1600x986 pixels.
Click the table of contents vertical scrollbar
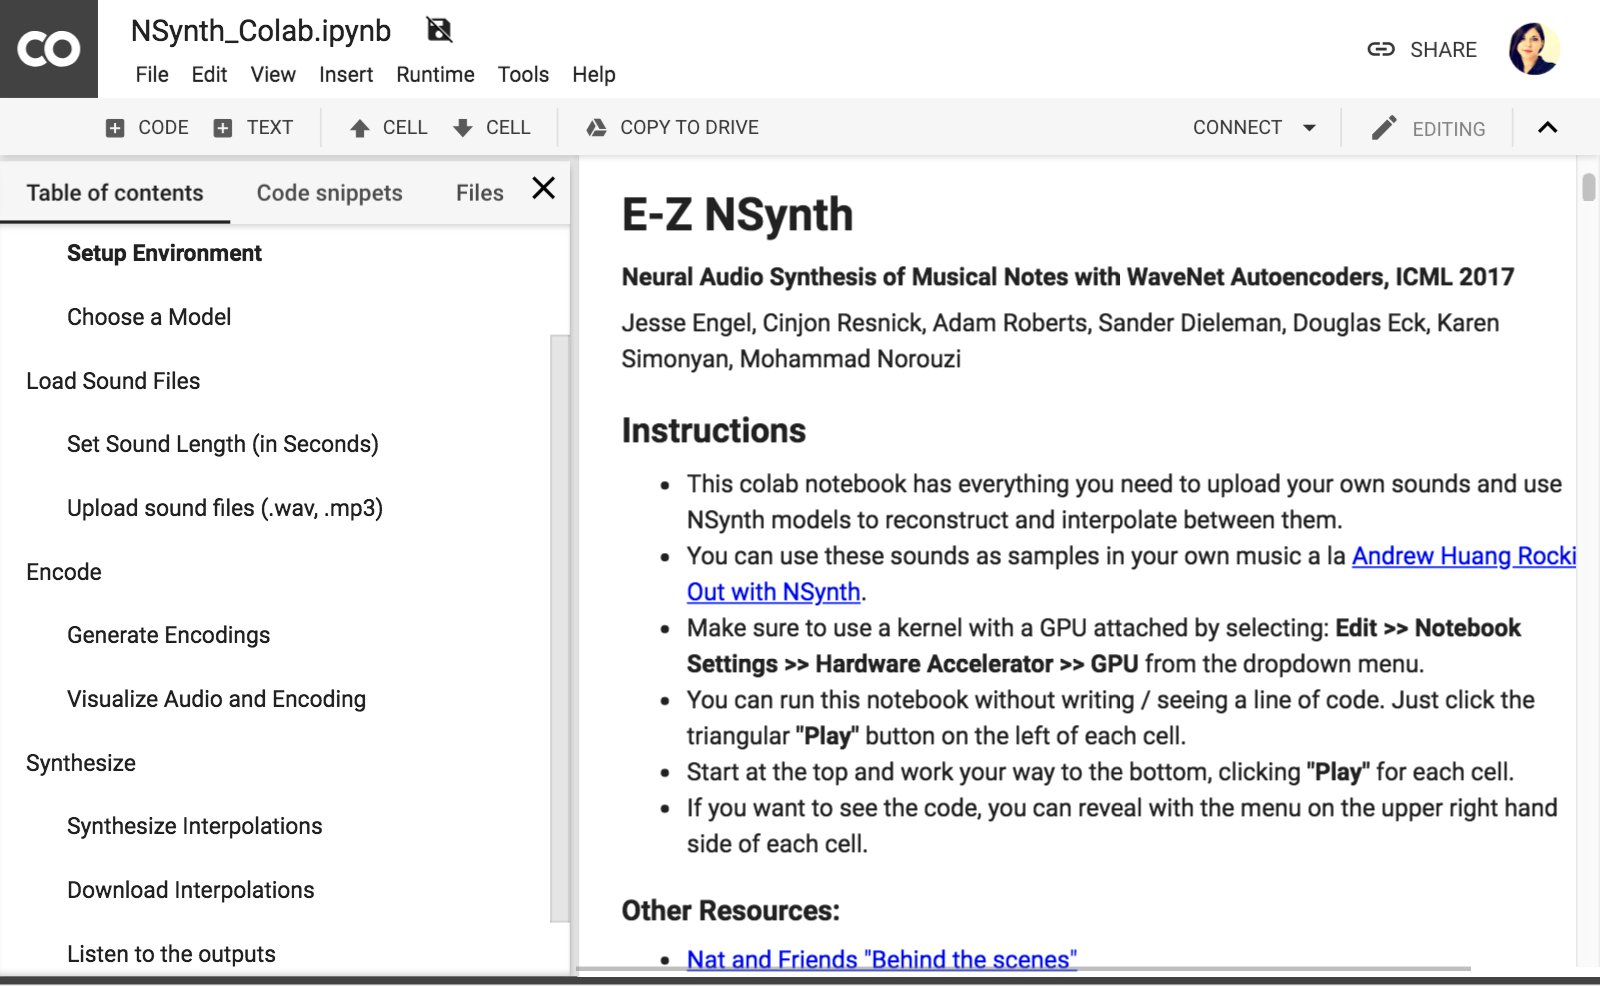click(x=560, y=628)
